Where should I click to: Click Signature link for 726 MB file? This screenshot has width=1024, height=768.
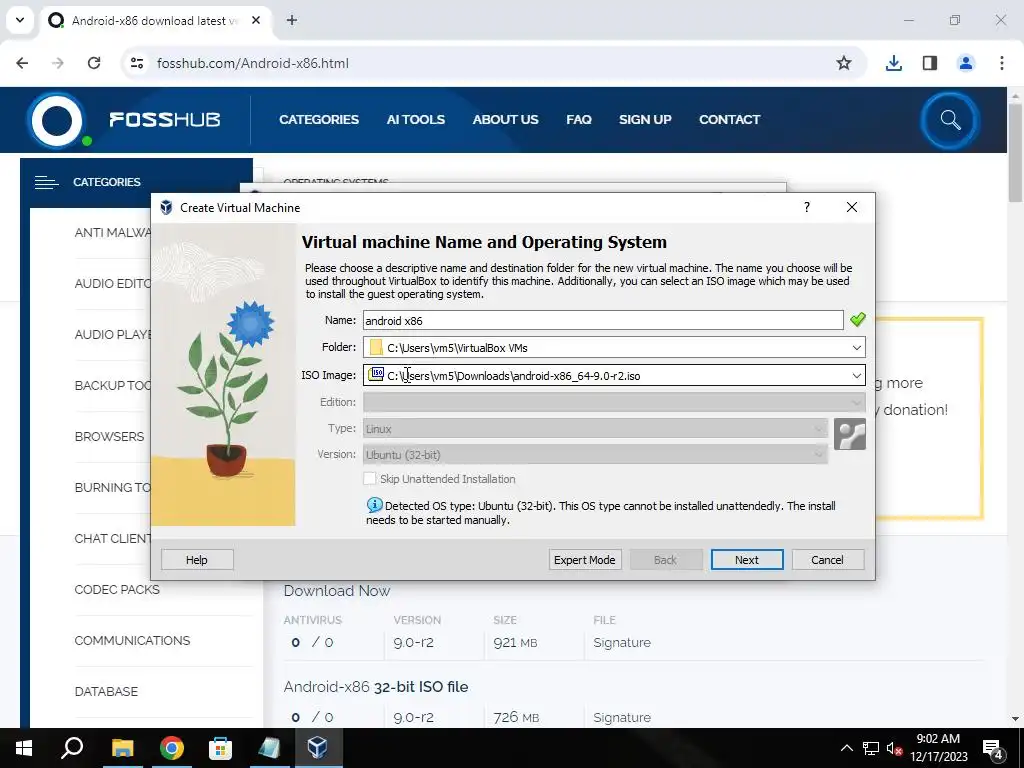[622, 717]
